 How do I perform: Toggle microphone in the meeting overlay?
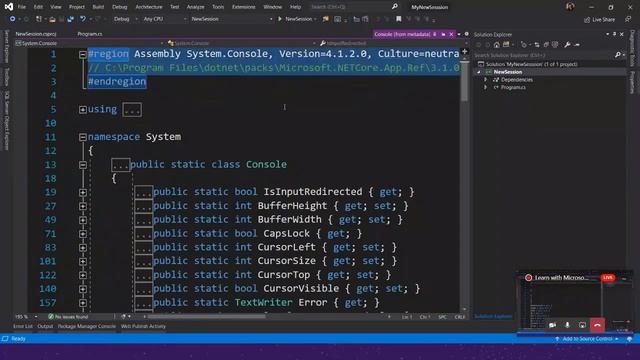coord(567,325)
